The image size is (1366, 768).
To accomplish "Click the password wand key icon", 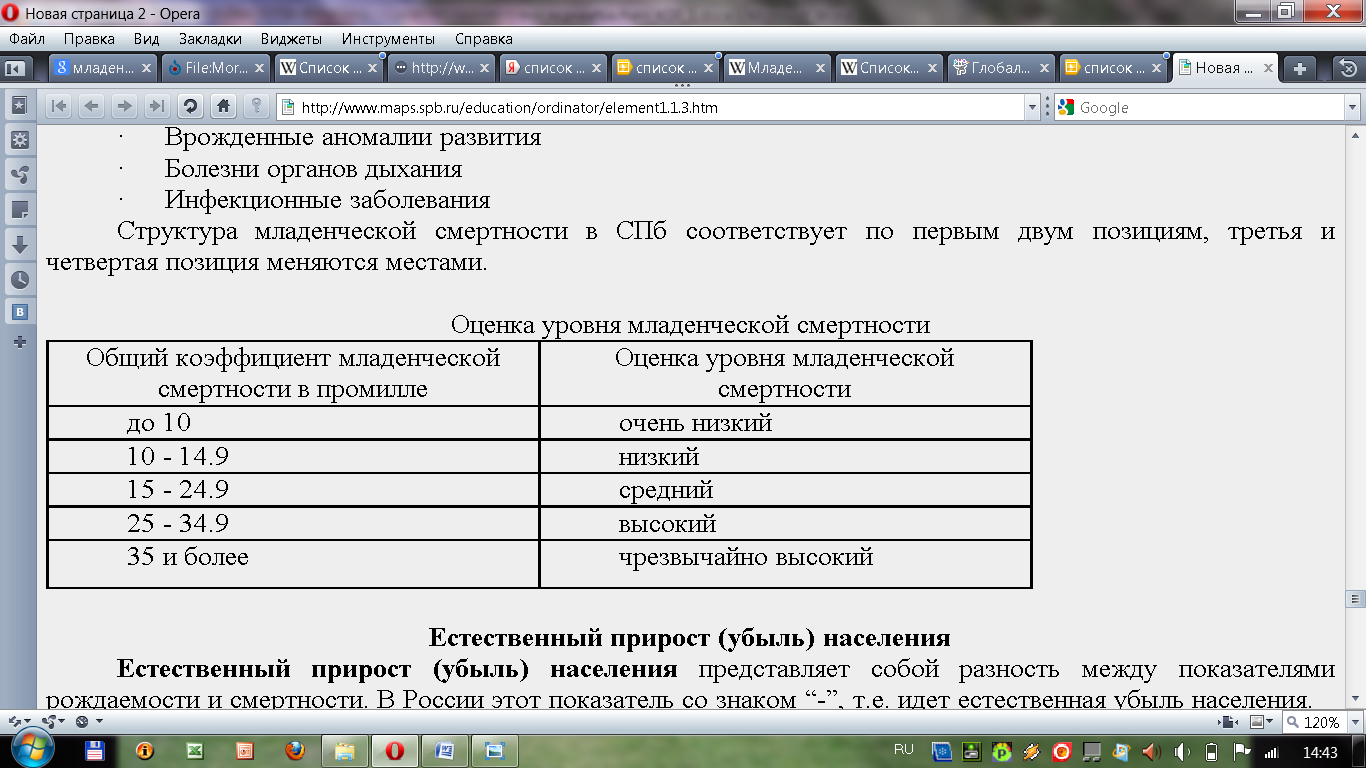I will pos(256,106).
